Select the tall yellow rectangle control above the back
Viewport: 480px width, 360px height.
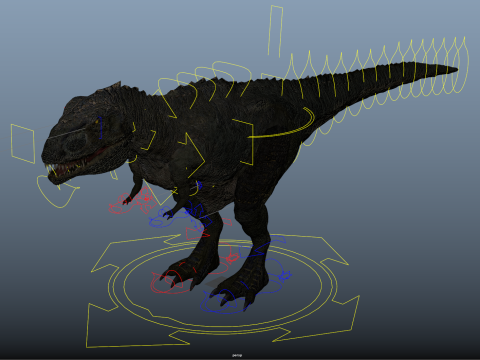(x=275, y=31)
